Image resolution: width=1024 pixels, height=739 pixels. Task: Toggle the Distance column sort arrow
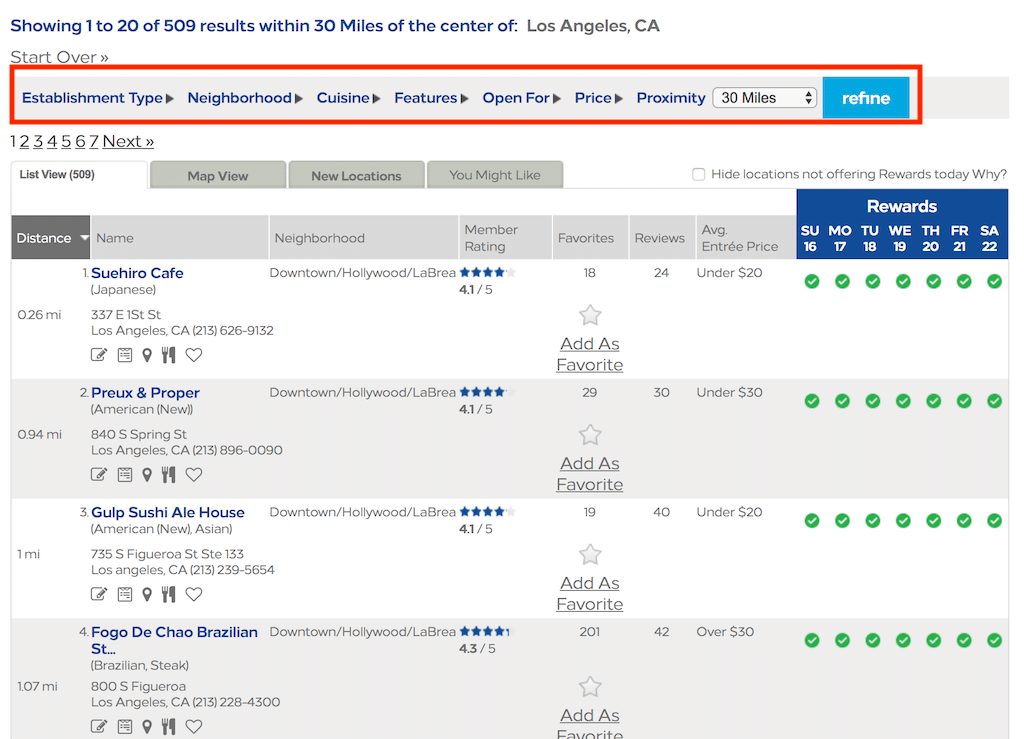(x=84, y=238)
